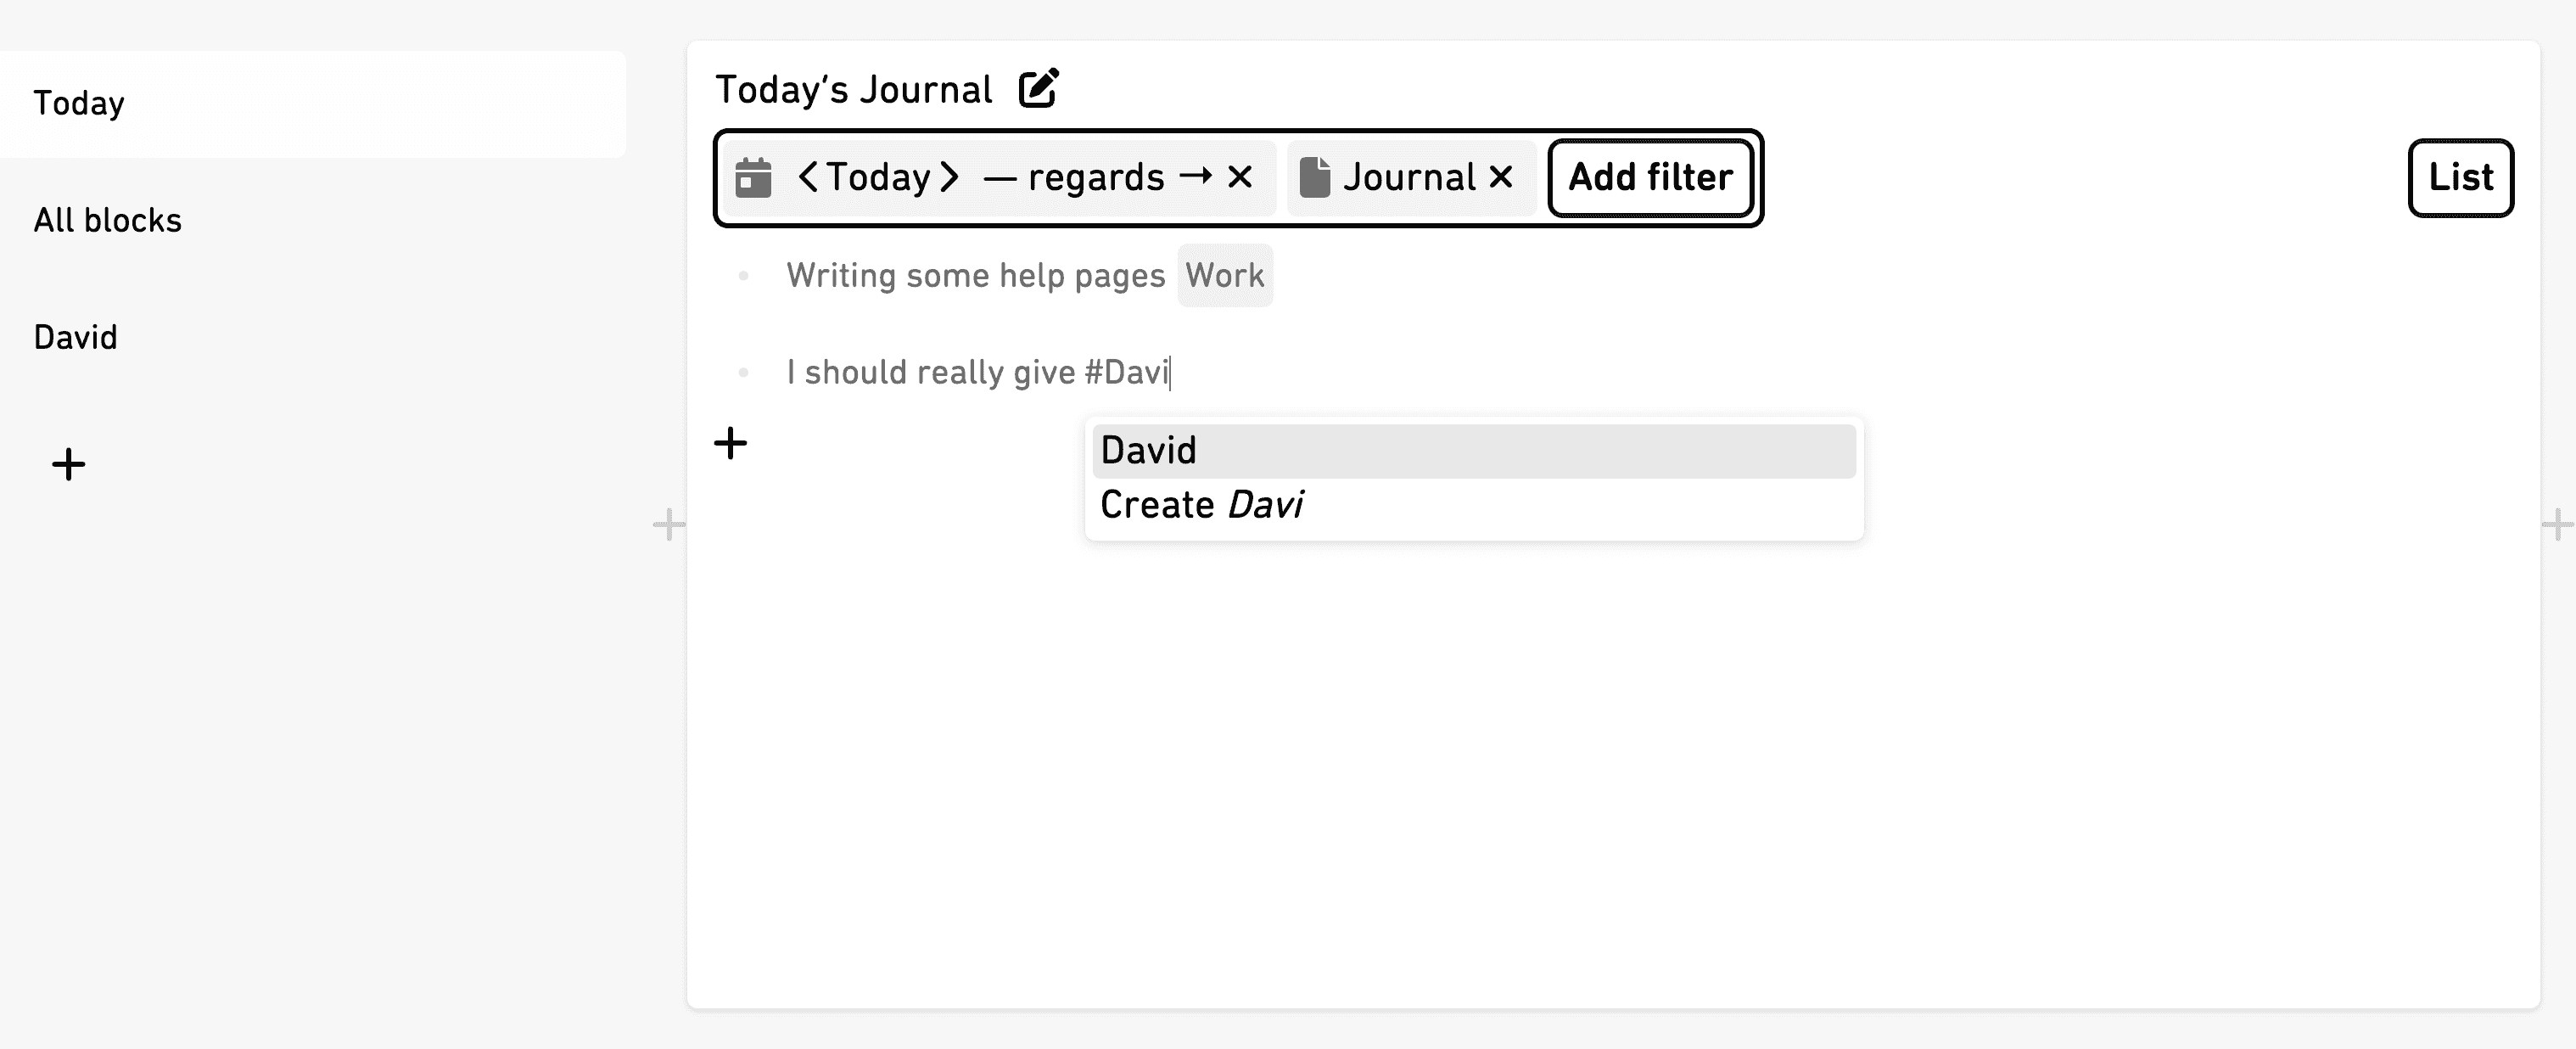2576x1049 pixels.
Task: Click the calendar icon in the date filter
Action: [x=753, y=178]
